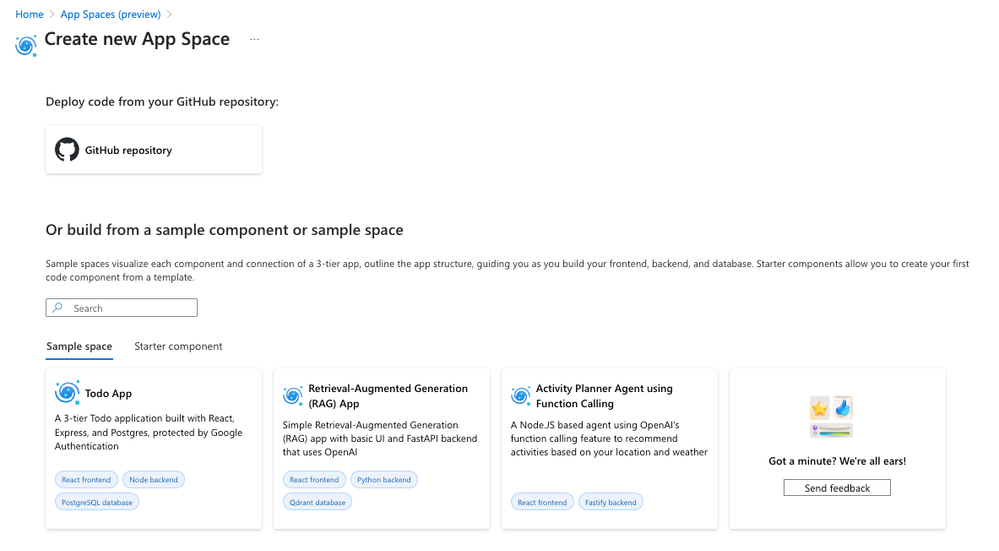Open App Spaces (preview) breadcrumb link
The image size is (999, 551).
[x=110, y=14]
